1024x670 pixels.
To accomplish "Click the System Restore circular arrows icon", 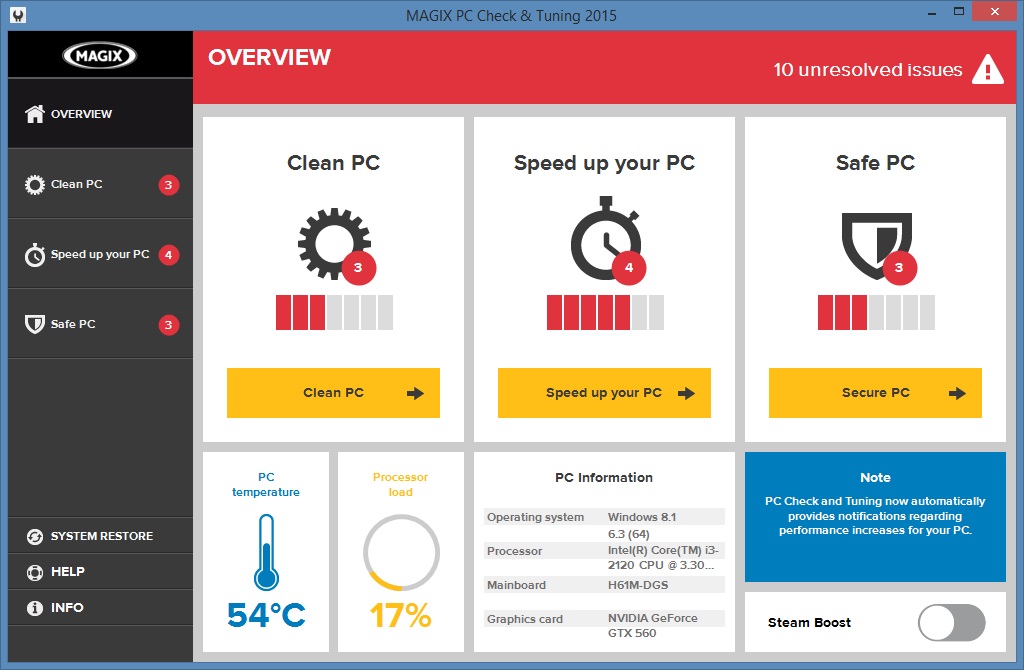I will click(35, 537).
